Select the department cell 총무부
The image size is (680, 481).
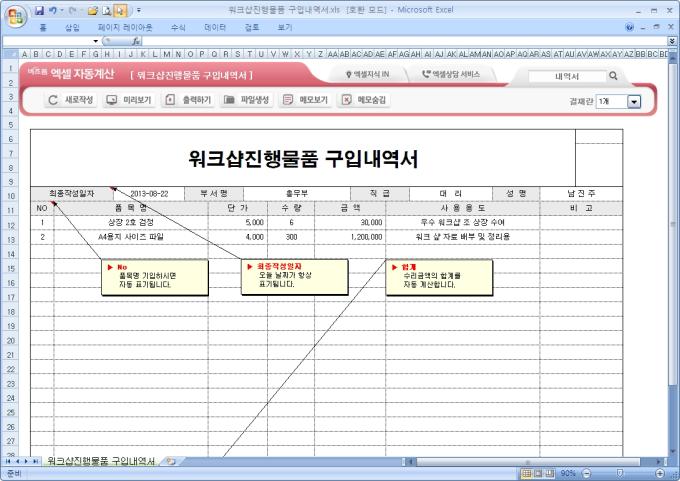point(297,194)
